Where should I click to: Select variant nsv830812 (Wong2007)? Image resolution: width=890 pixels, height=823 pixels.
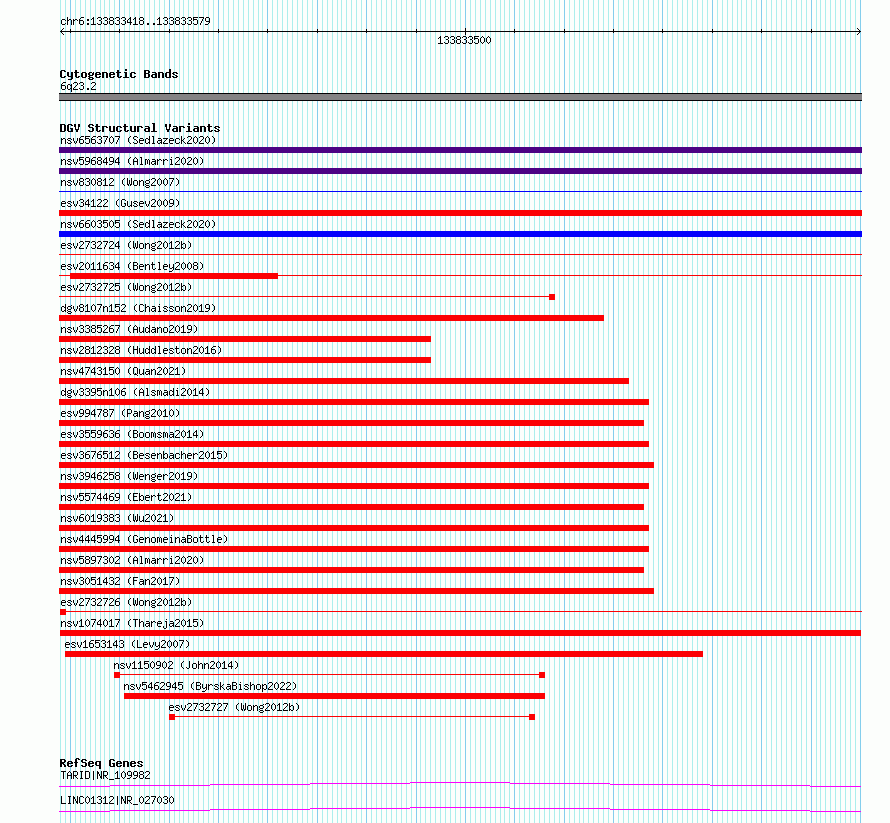pyautogui.click(x=120, y=182)
